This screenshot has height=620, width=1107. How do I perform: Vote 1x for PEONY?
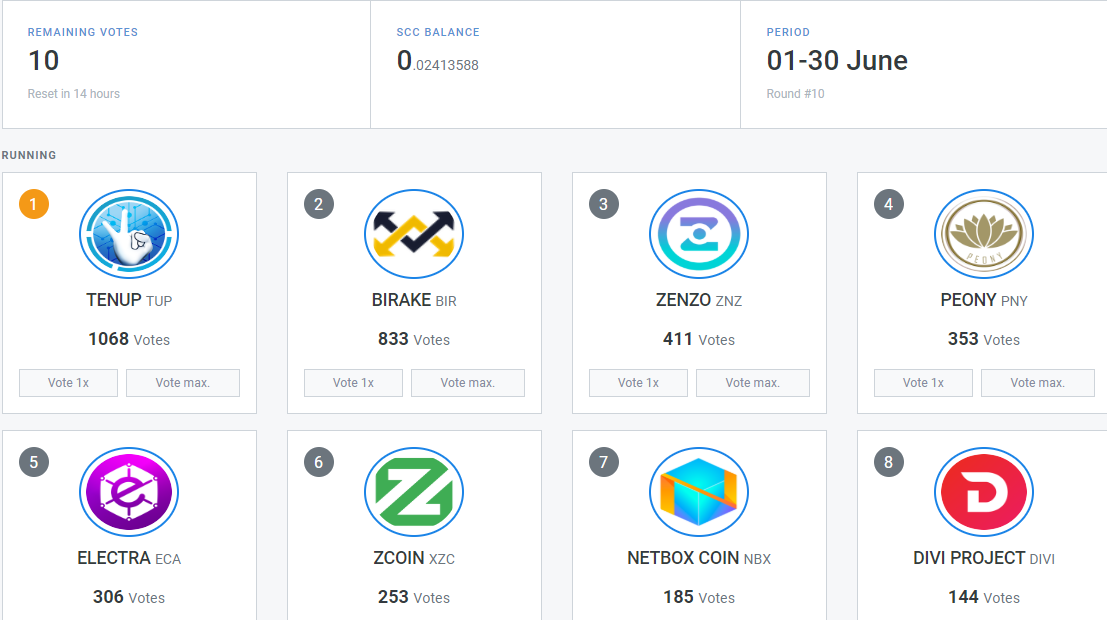pos(923,383)
